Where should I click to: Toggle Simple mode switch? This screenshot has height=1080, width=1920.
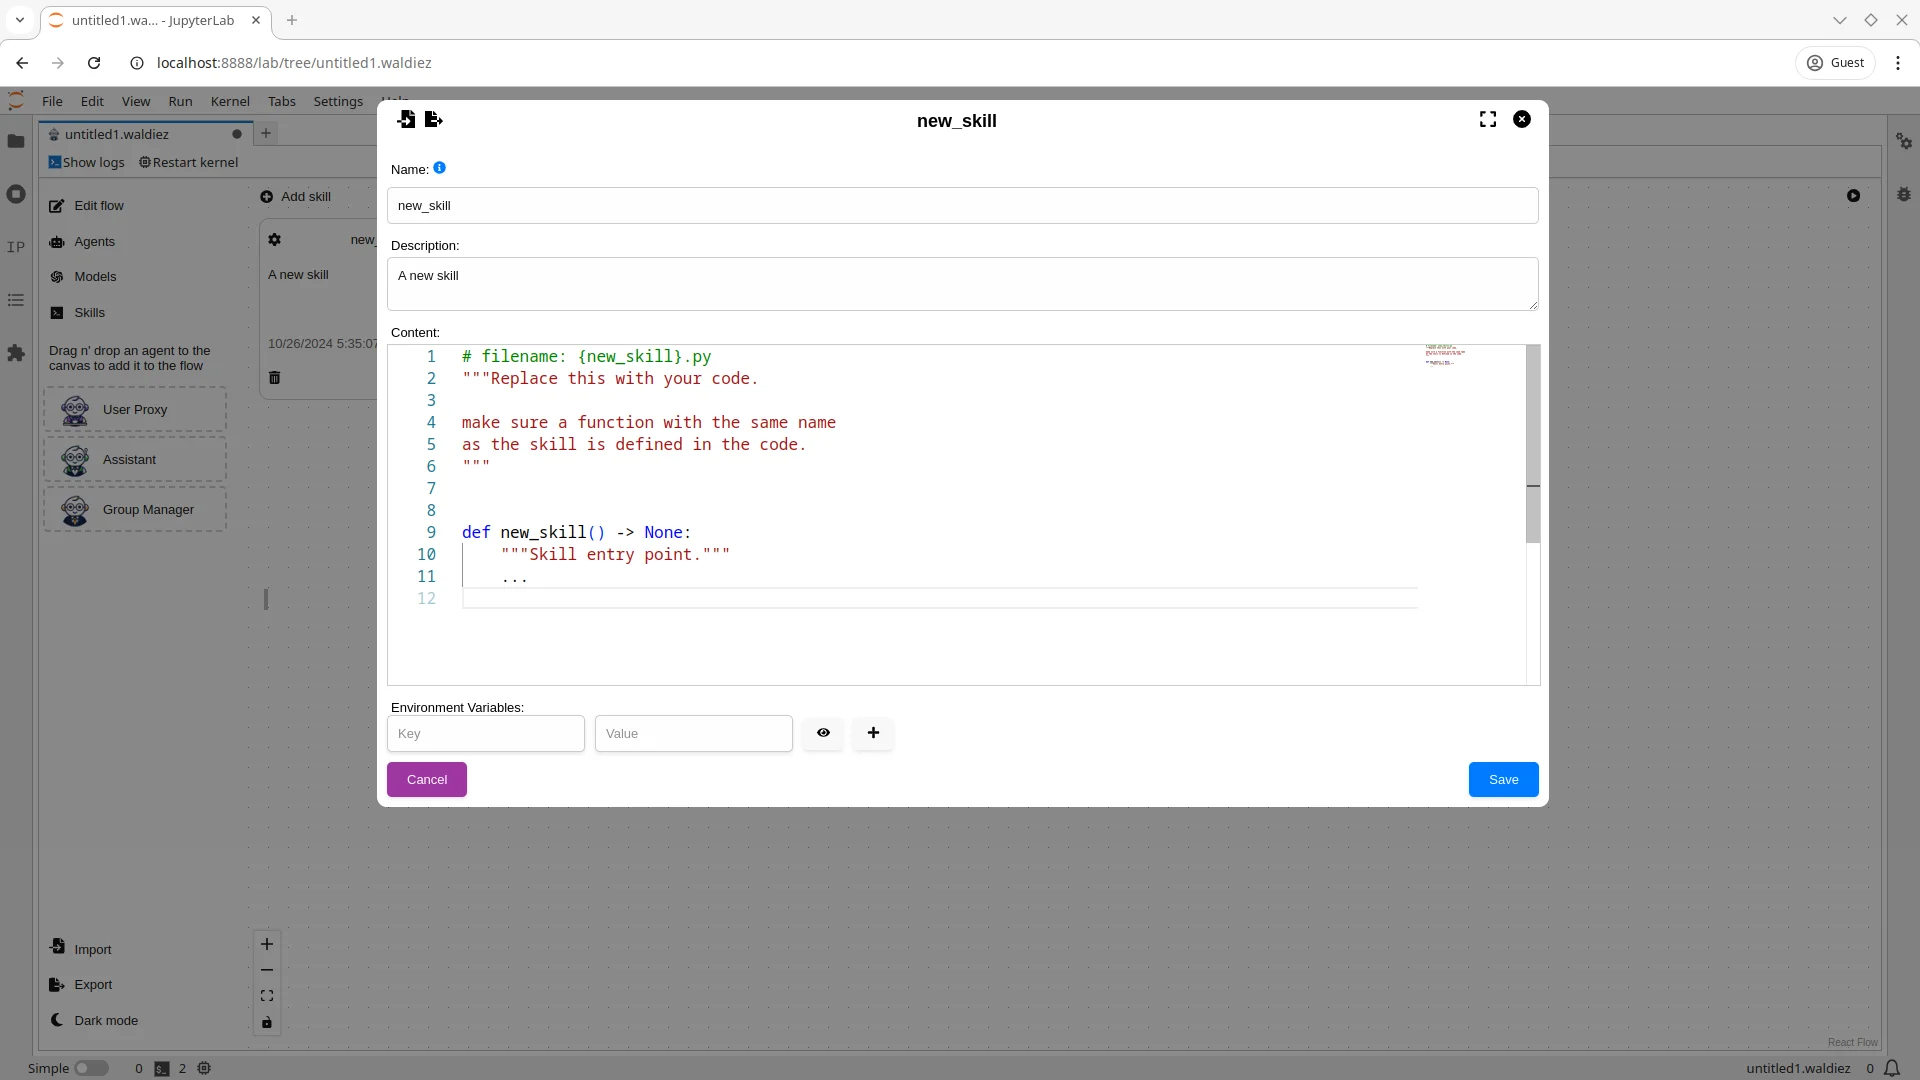pyautogui.click(x=90, y=1068)
